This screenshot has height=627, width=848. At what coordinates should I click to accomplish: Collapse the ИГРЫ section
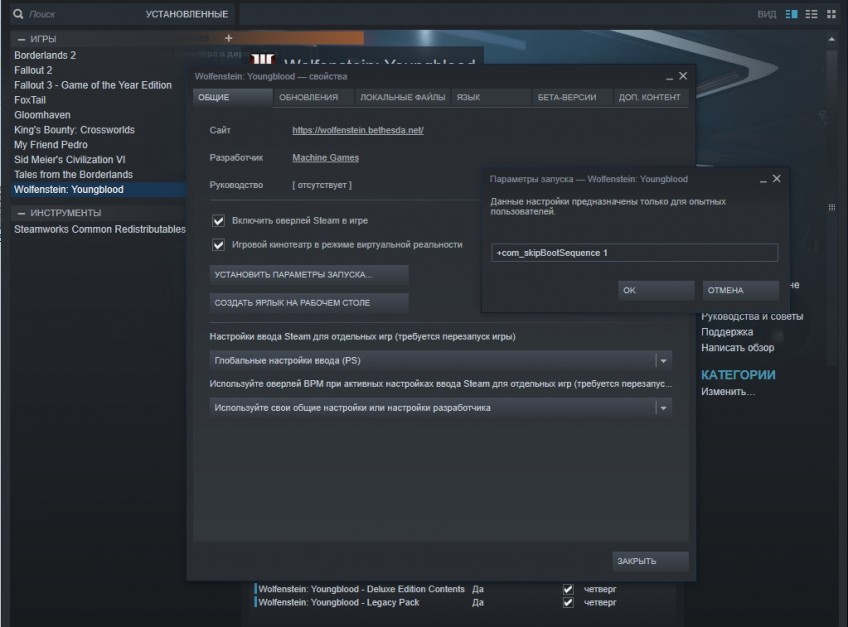point(21,39)
